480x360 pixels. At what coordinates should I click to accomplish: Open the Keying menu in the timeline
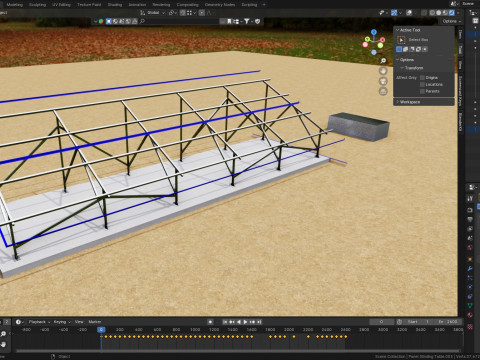coord(62,322)
